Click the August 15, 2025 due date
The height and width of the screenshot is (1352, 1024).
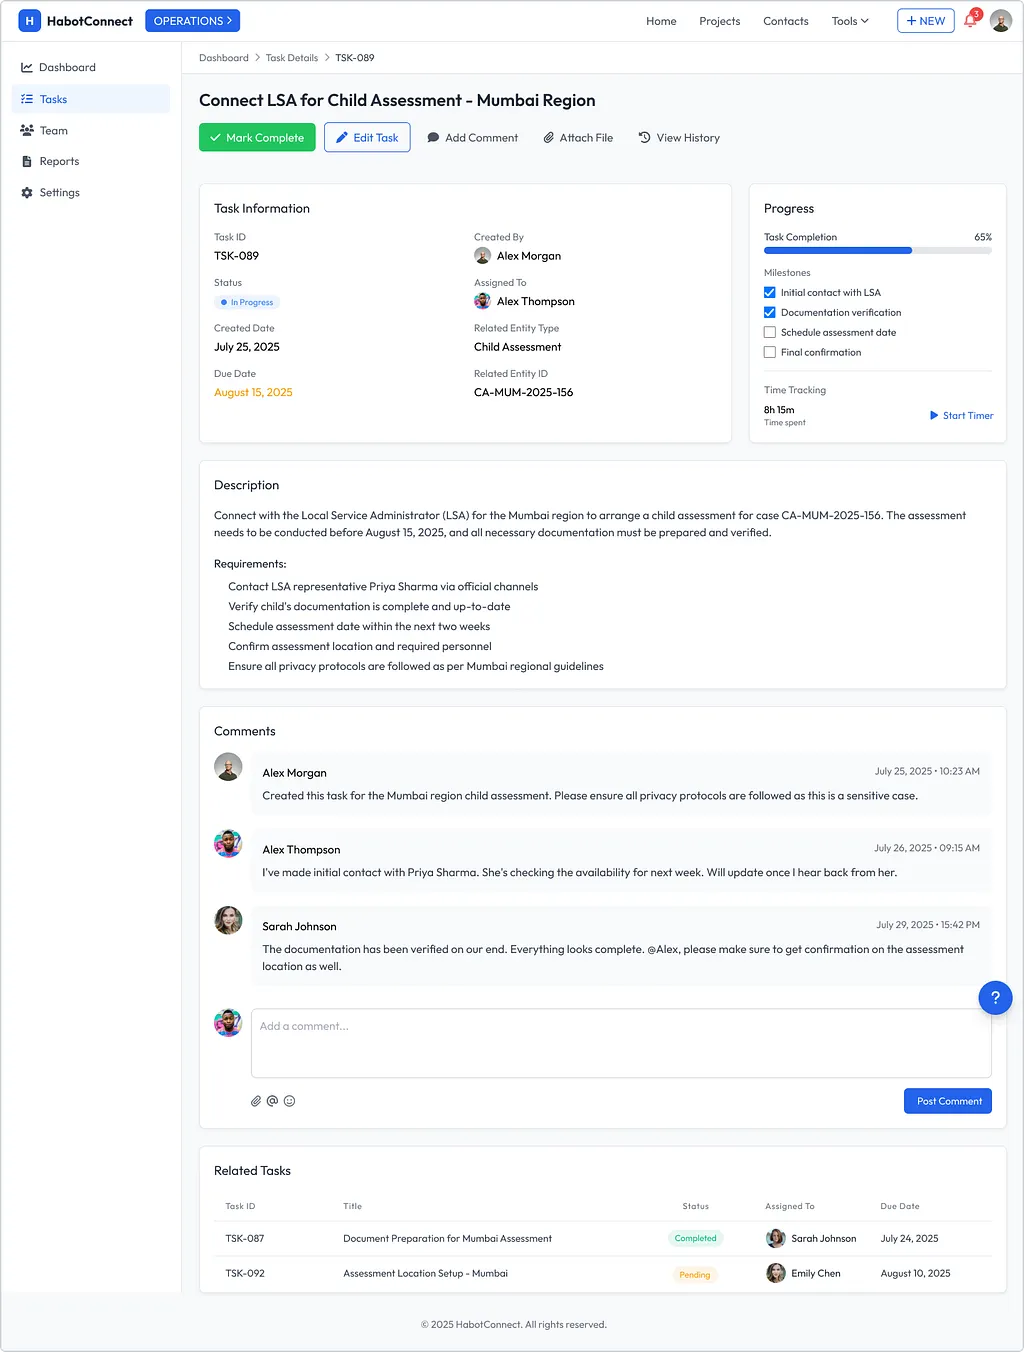[253, 392]
